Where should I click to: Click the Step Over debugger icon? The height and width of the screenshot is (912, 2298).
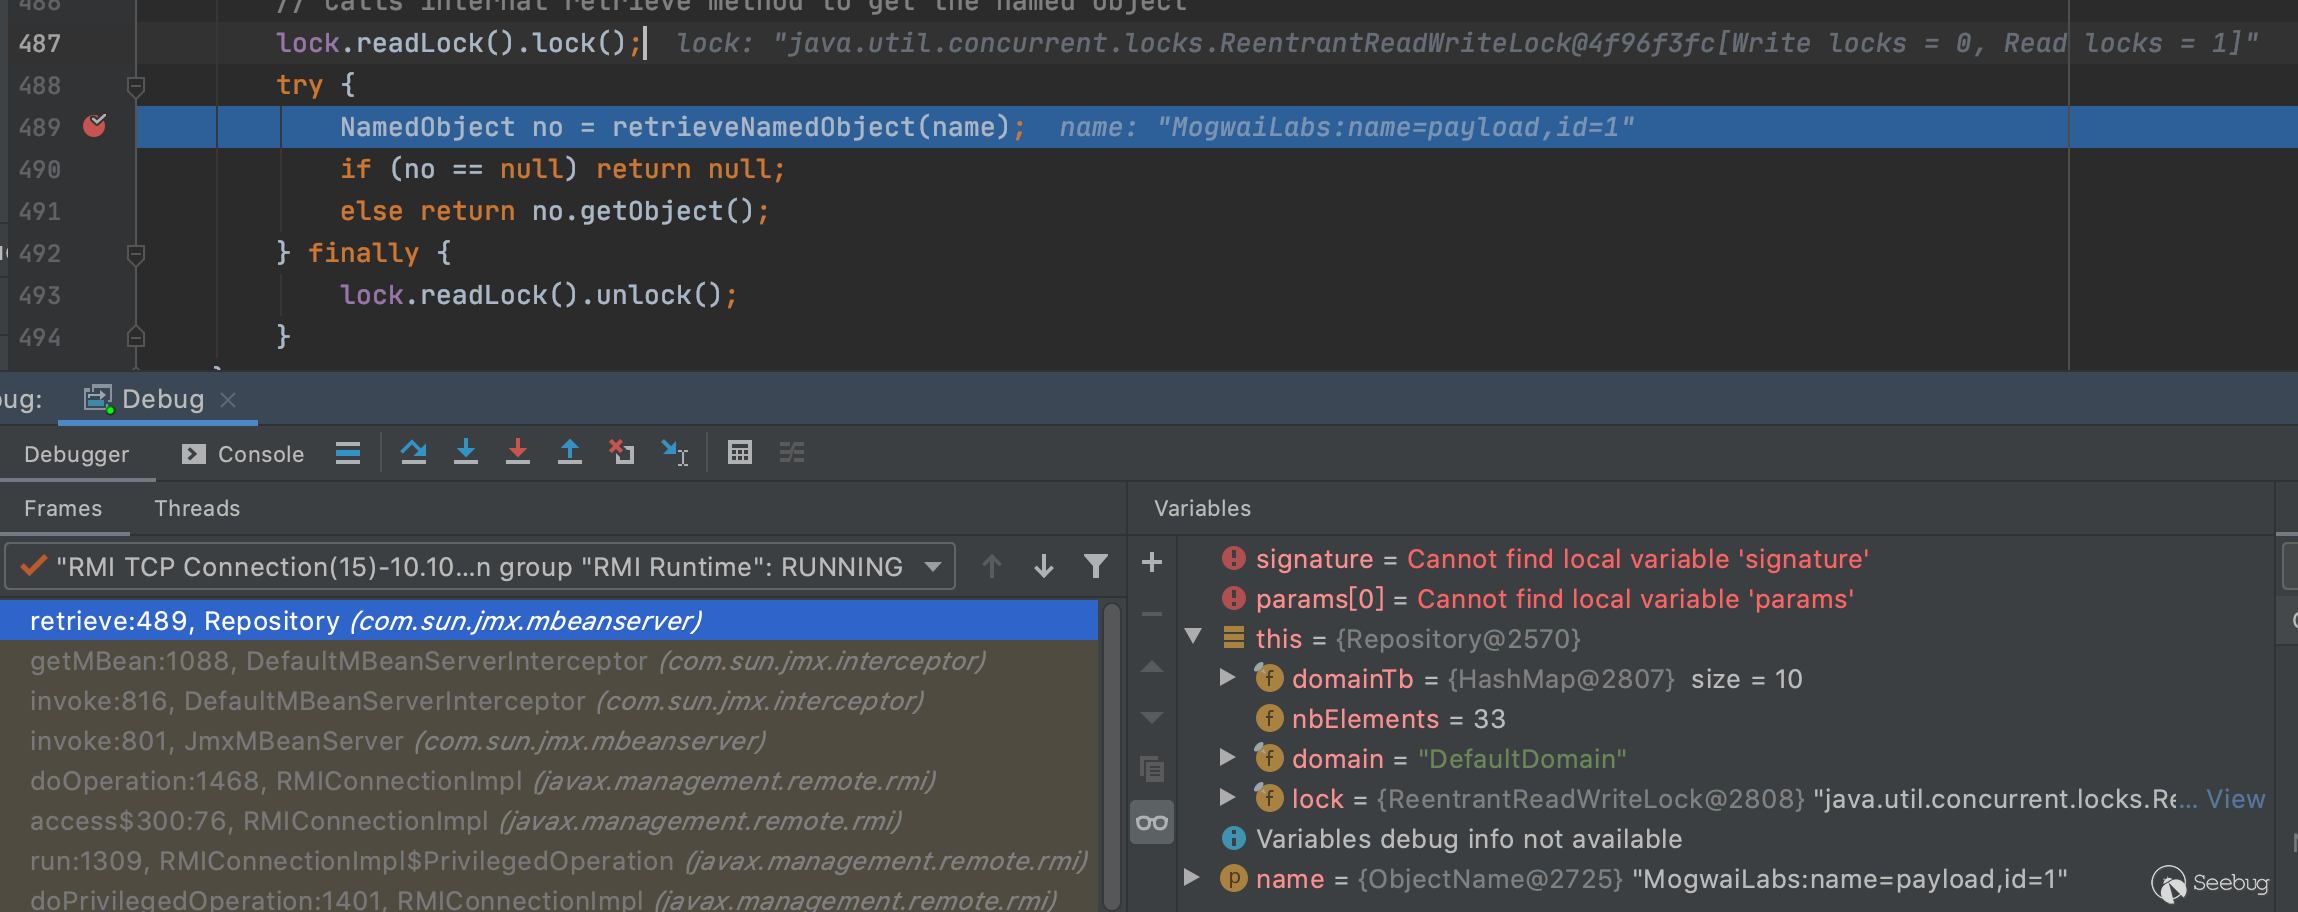coord(413,453)
